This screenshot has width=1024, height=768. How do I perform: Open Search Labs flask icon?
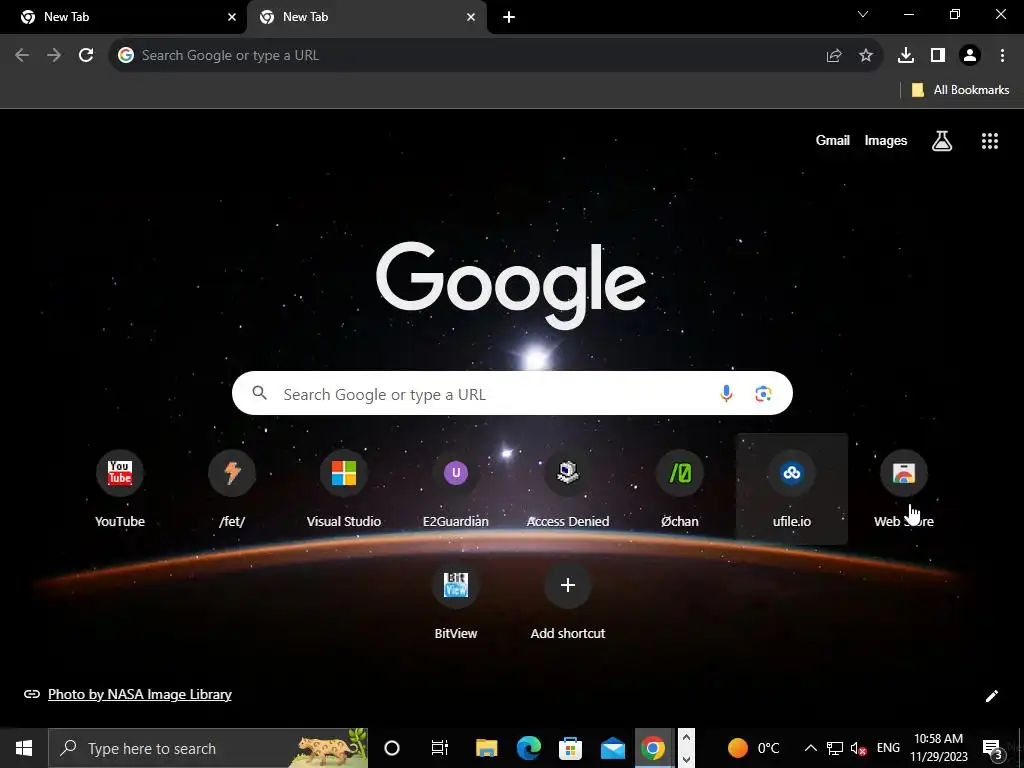coord(942,141)
